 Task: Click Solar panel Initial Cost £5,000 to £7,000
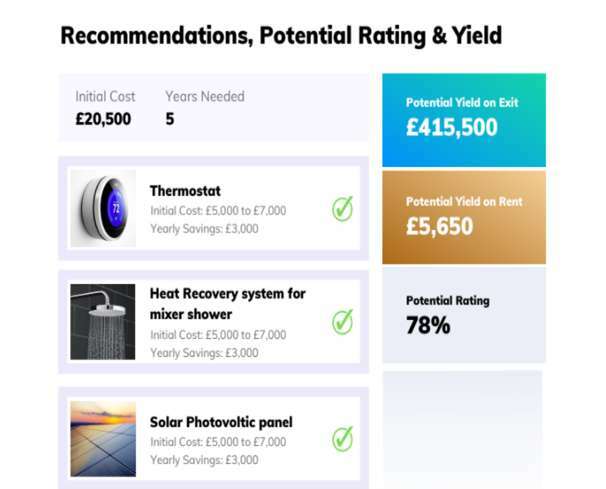(218, 442)
